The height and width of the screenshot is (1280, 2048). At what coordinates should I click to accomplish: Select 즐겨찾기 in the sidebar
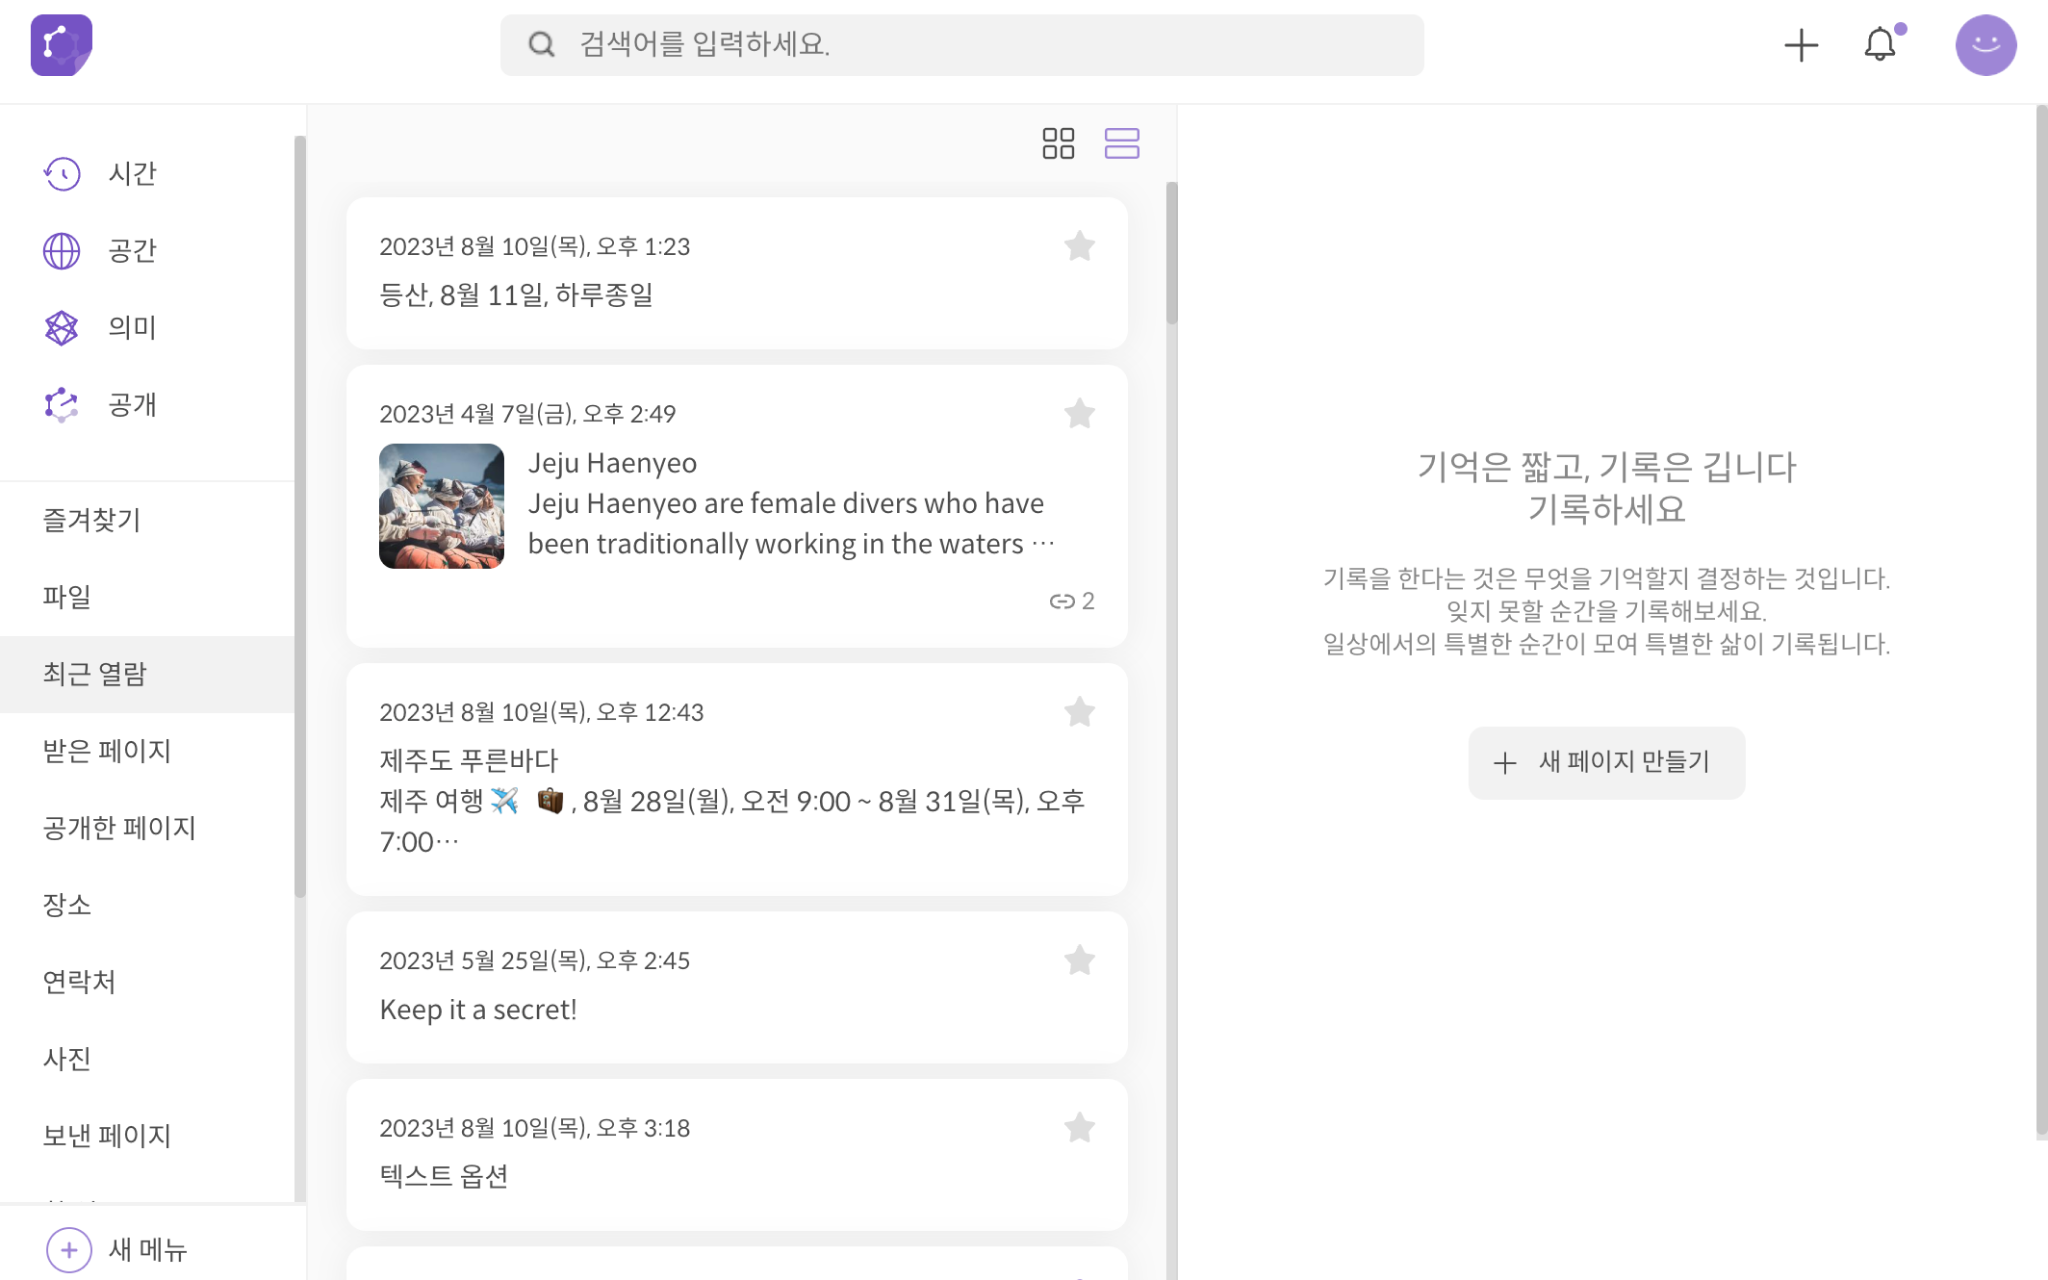(x=147, y=520)
